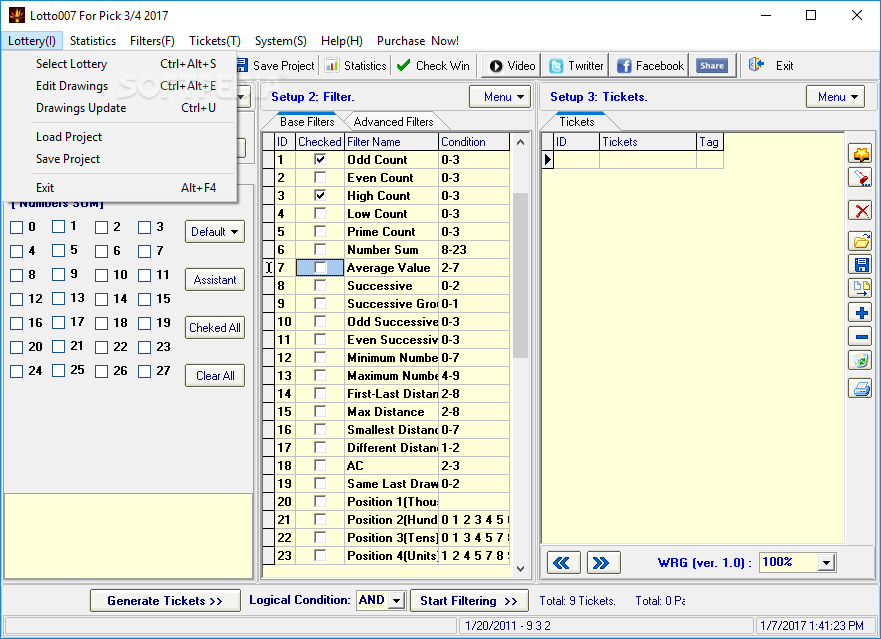Click Purchase Now! in menu bar
The height and width of the screenshot is (639, 881).
pyautogui.click(x=418, y=40)
